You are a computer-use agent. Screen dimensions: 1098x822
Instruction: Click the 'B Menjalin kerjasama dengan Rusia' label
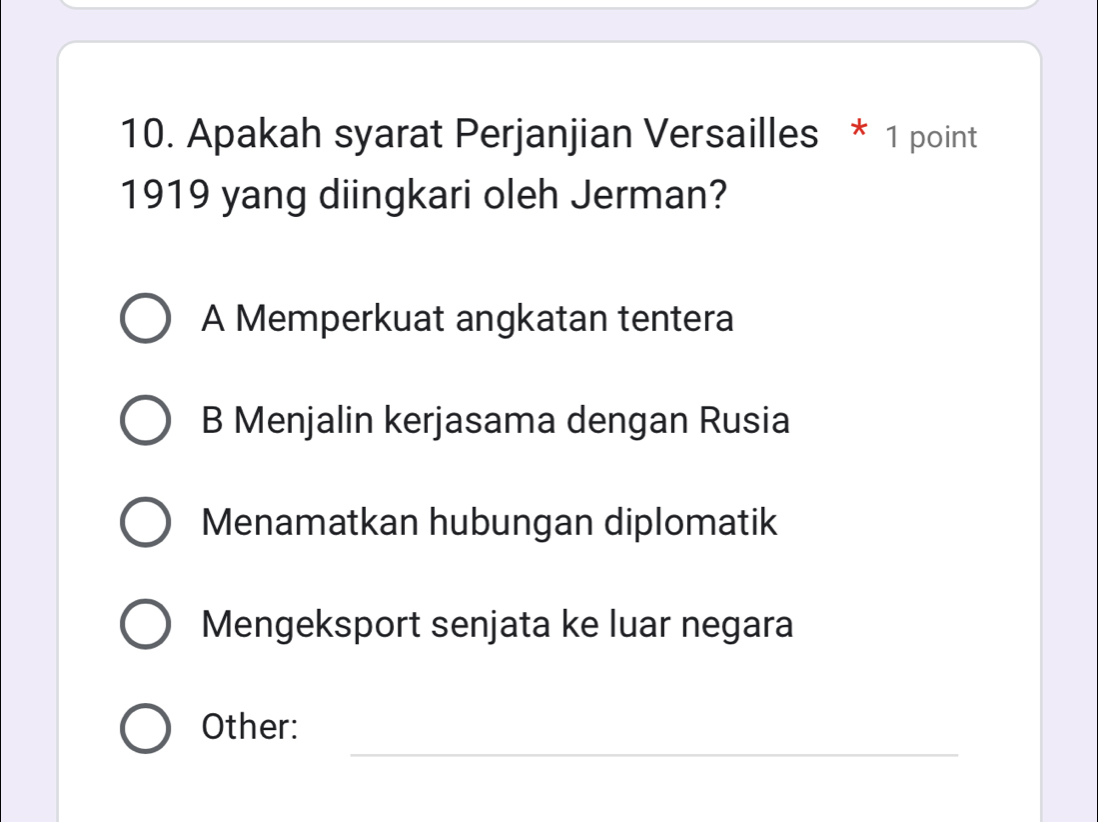click(495, 422)
